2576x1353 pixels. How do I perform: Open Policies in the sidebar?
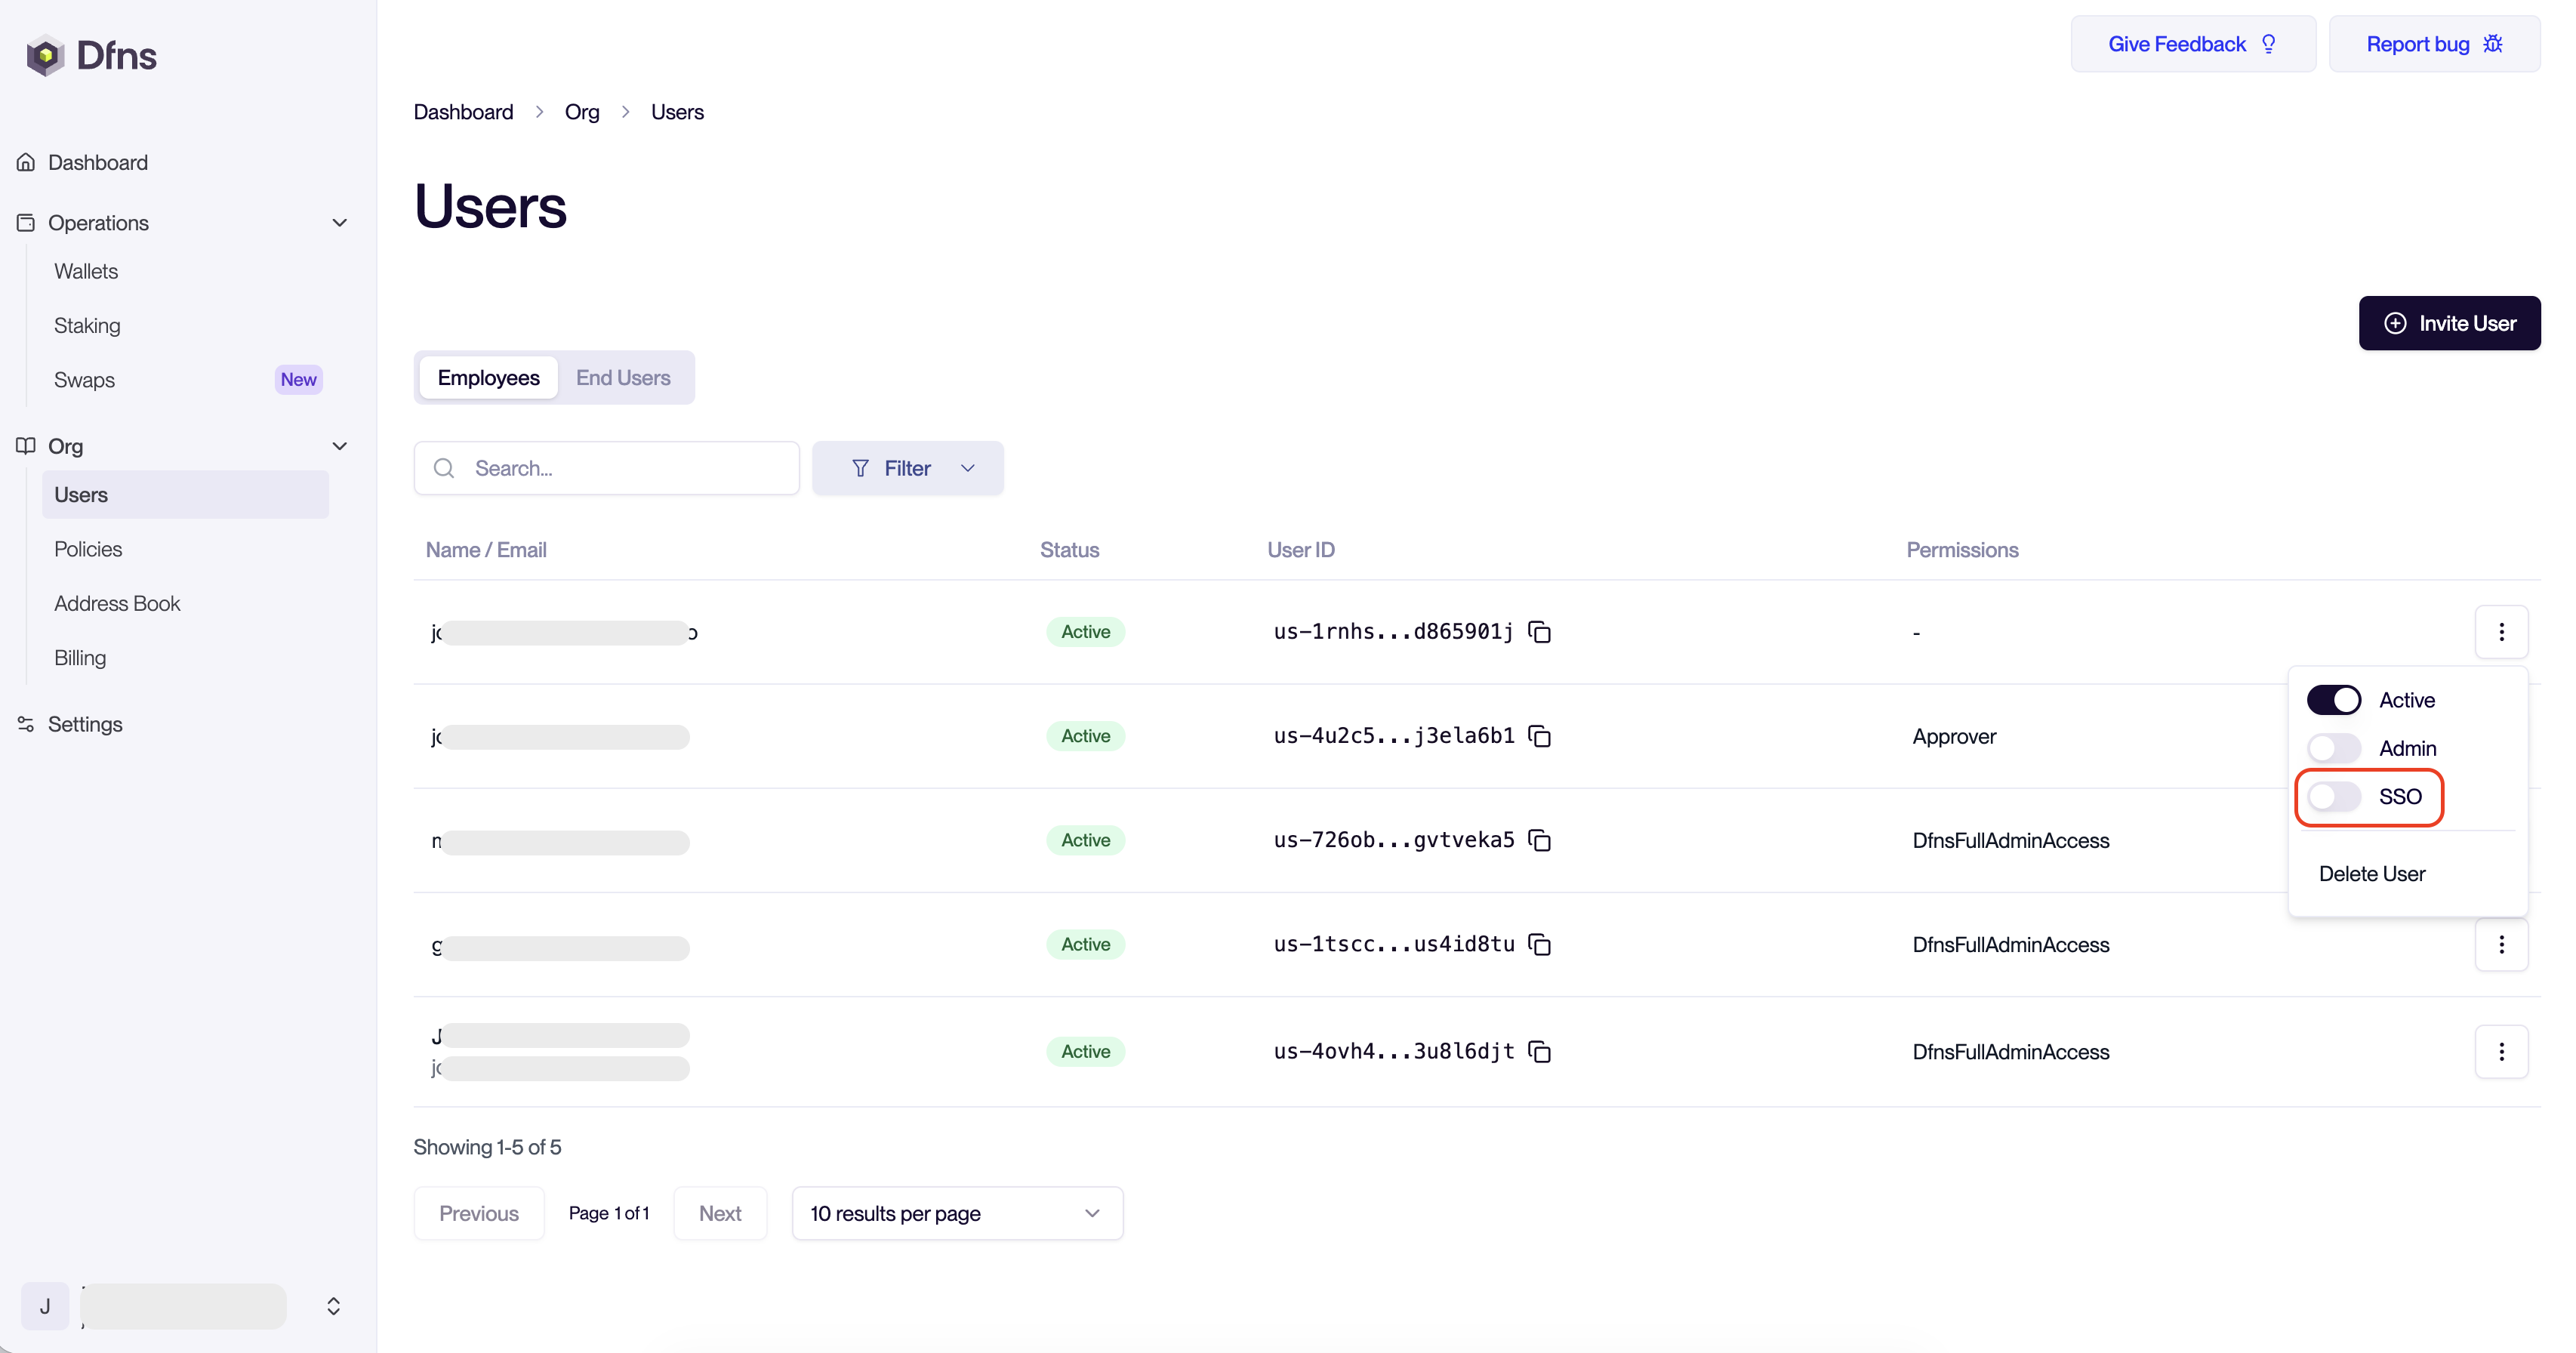pos(88,549)
